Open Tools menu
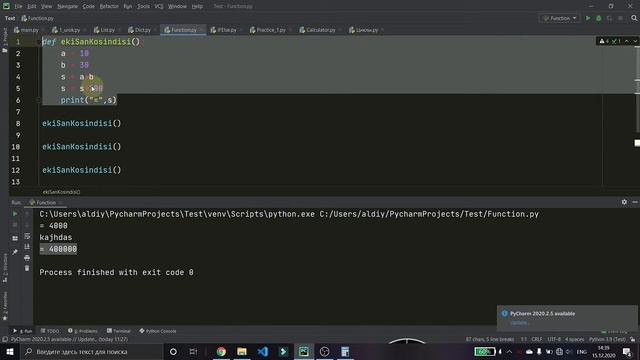The image size is (640, 360). point(143,6)
